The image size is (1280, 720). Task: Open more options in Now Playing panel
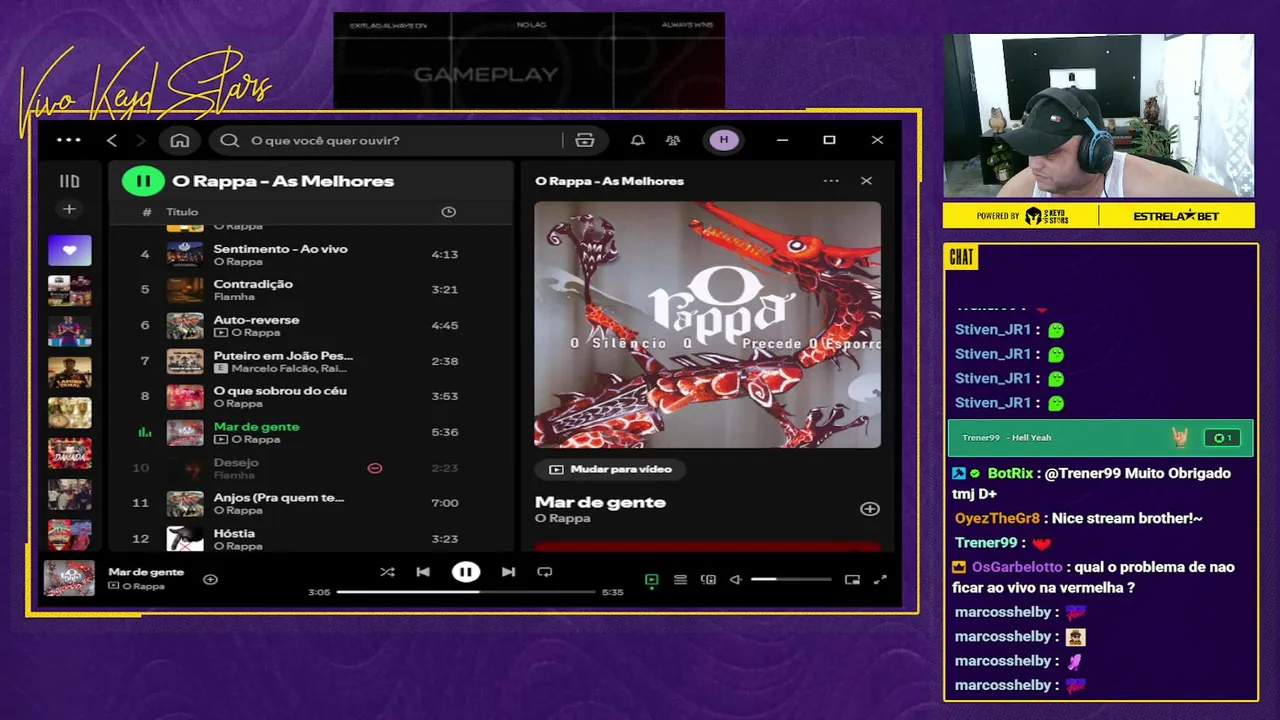coord(831,181)
